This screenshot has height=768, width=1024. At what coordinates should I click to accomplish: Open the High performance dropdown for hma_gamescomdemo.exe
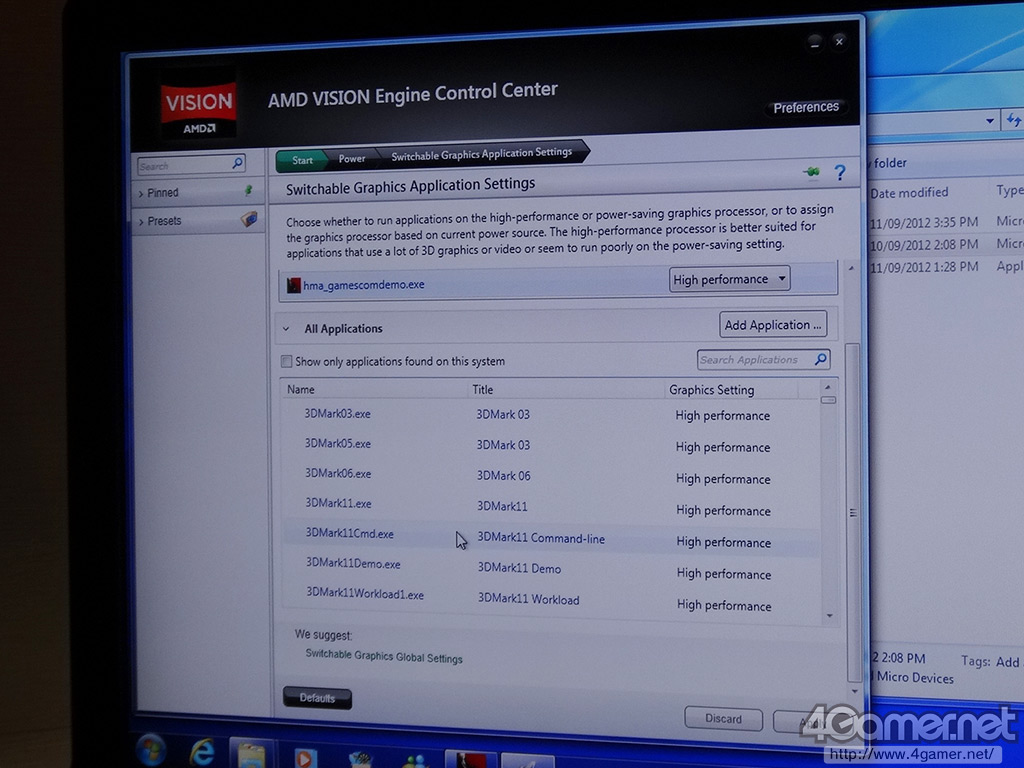(729, 279)
